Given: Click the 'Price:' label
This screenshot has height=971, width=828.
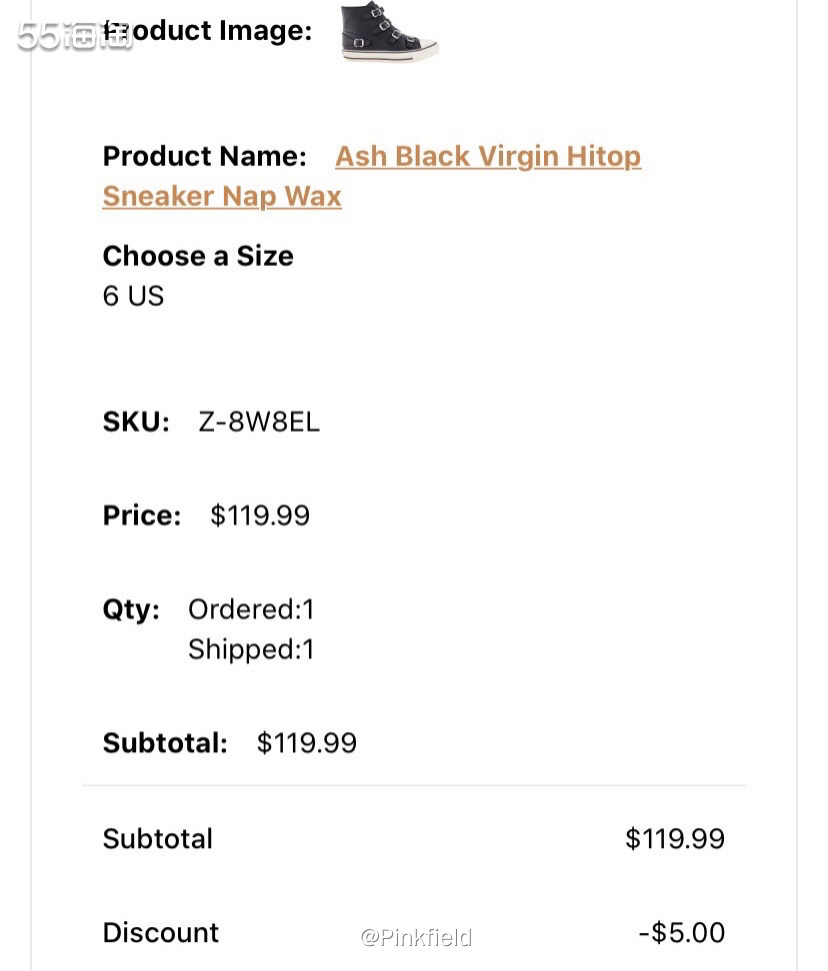Looking at the screenshot, I should [142, 516].
